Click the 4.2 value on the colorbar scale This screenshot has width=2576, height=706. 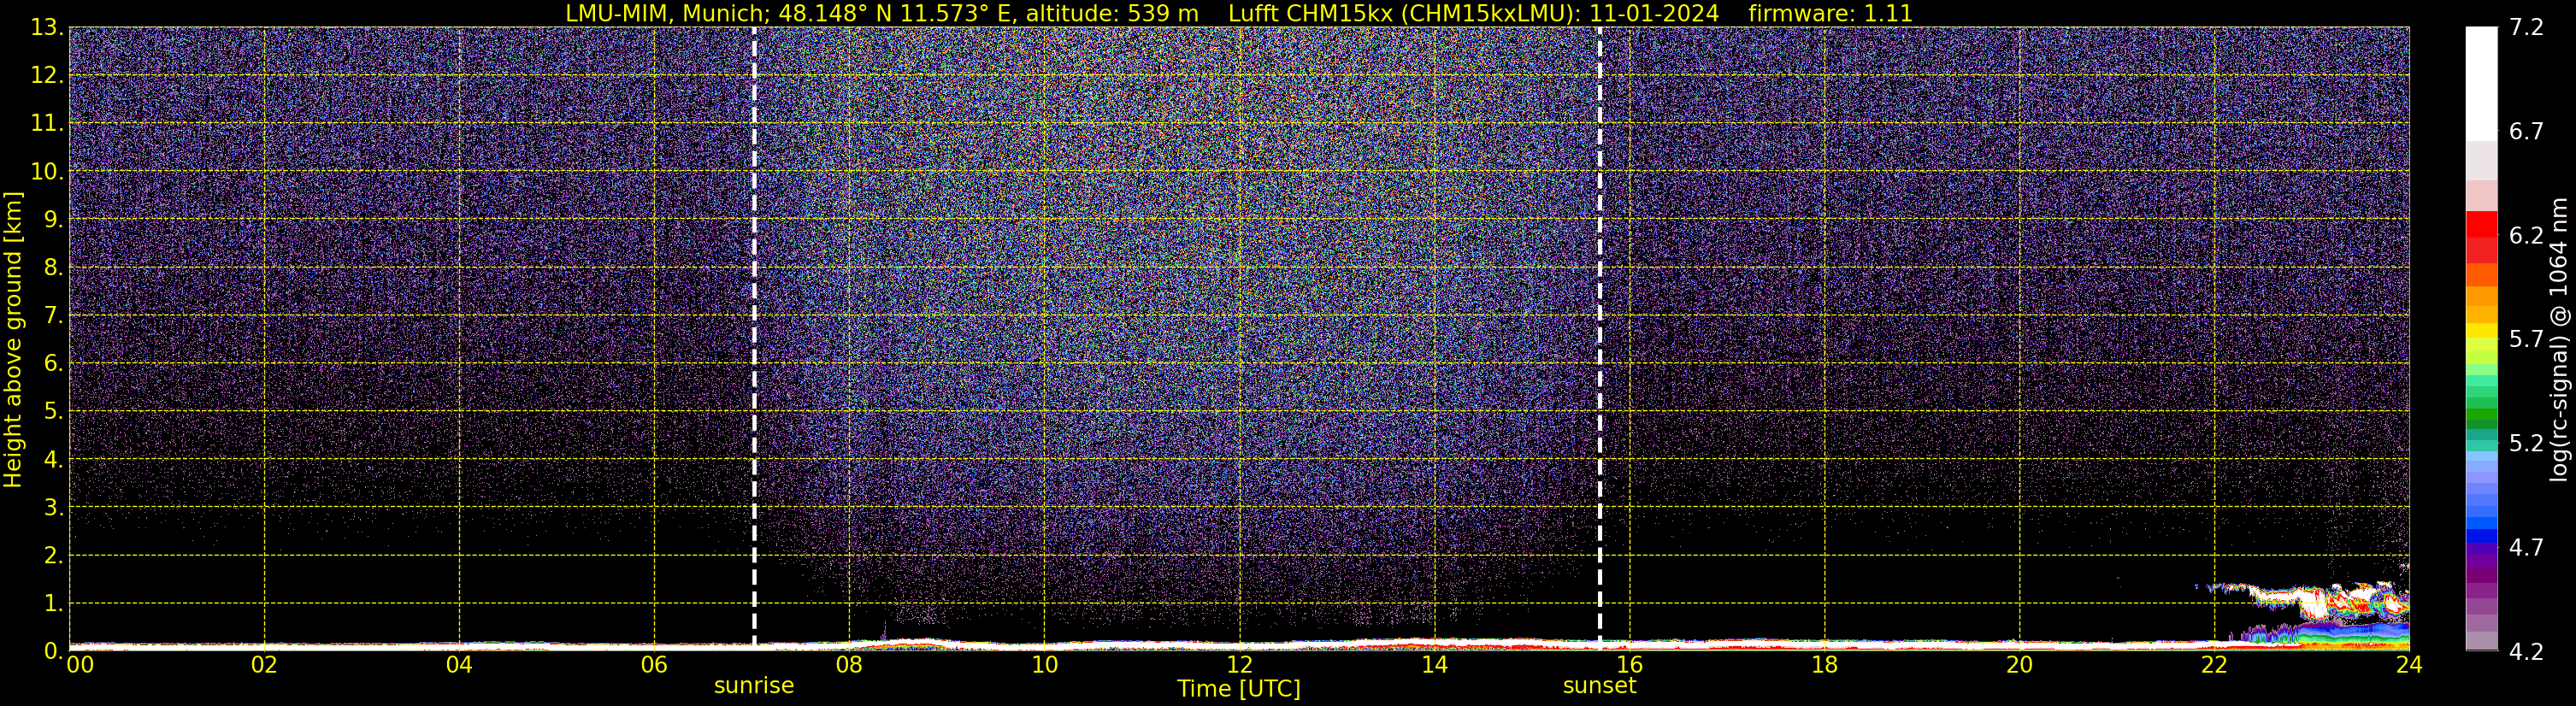[2526, 652]
